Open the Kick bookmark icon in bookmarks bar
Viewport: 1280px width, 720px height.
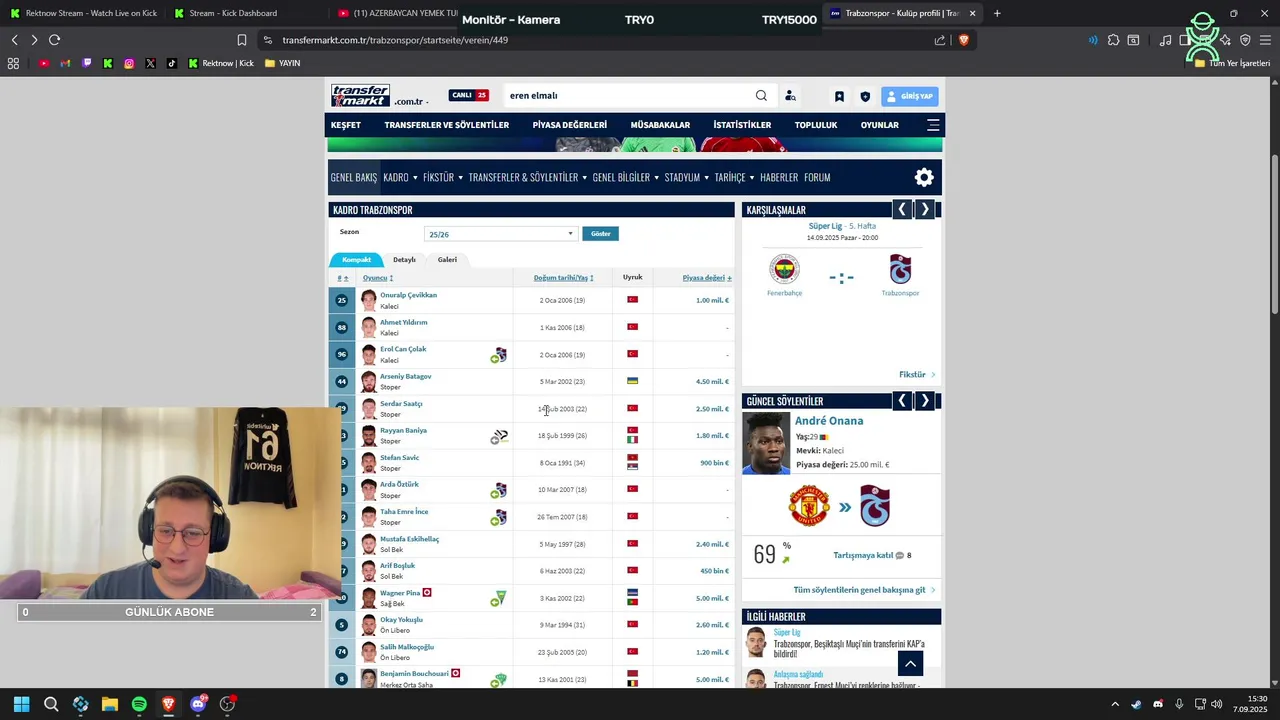tap(108, 63)
